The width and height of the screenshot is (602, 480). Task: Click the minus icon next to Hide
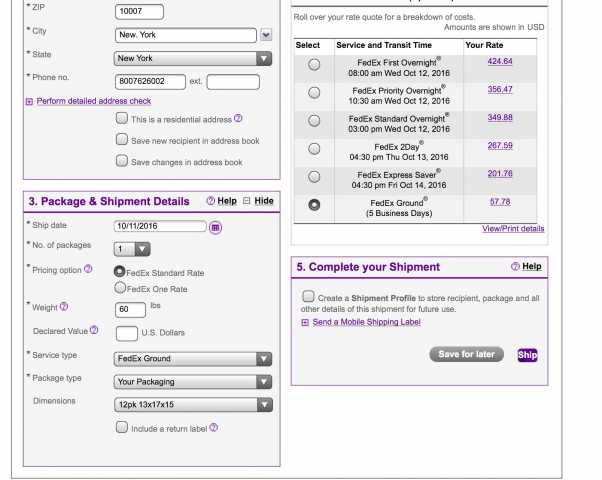coord(246,201)
